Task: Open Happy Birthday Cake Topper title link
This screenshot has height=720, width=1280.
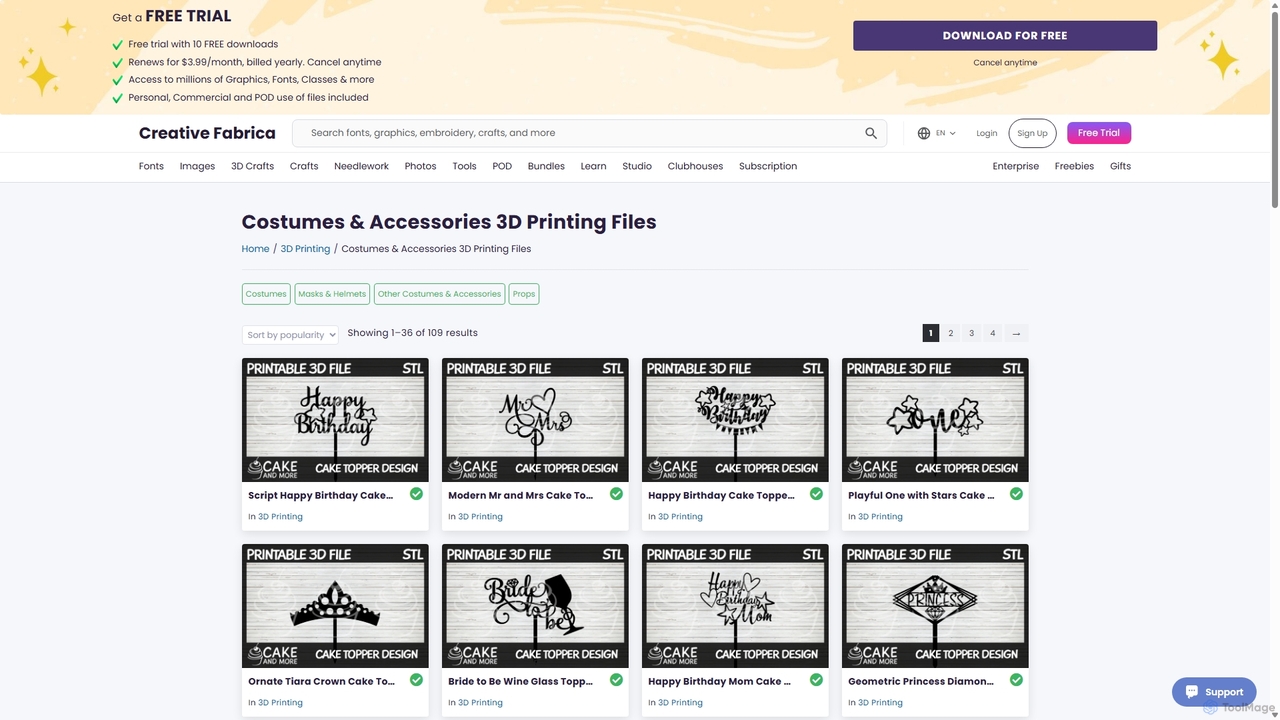Action: pos(721,496)
